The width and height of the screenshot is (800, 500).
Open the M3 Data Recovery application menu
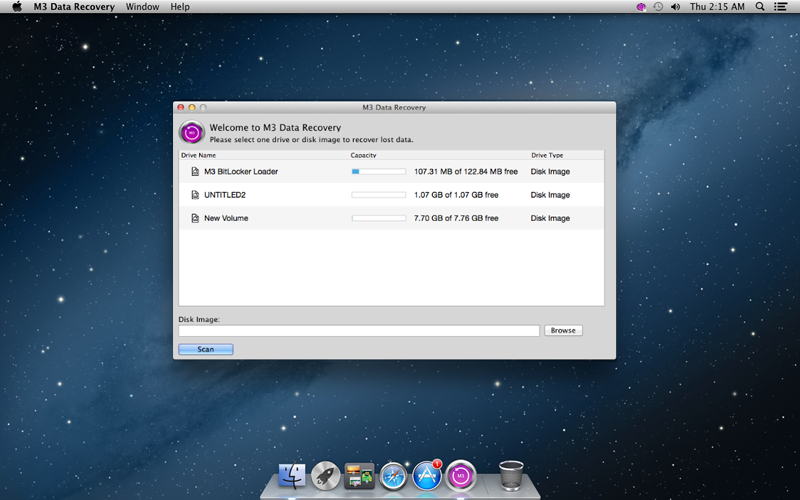click(74, 7)
